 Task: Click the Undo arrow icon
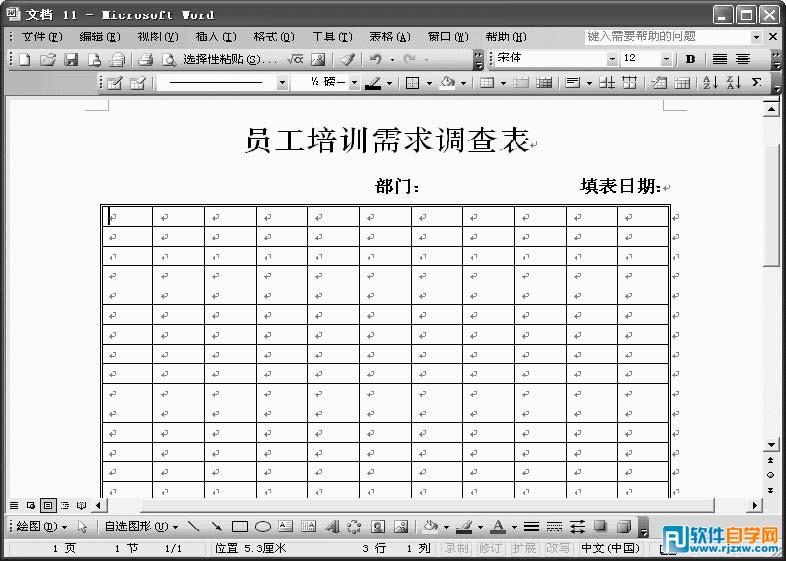[375, 60]
